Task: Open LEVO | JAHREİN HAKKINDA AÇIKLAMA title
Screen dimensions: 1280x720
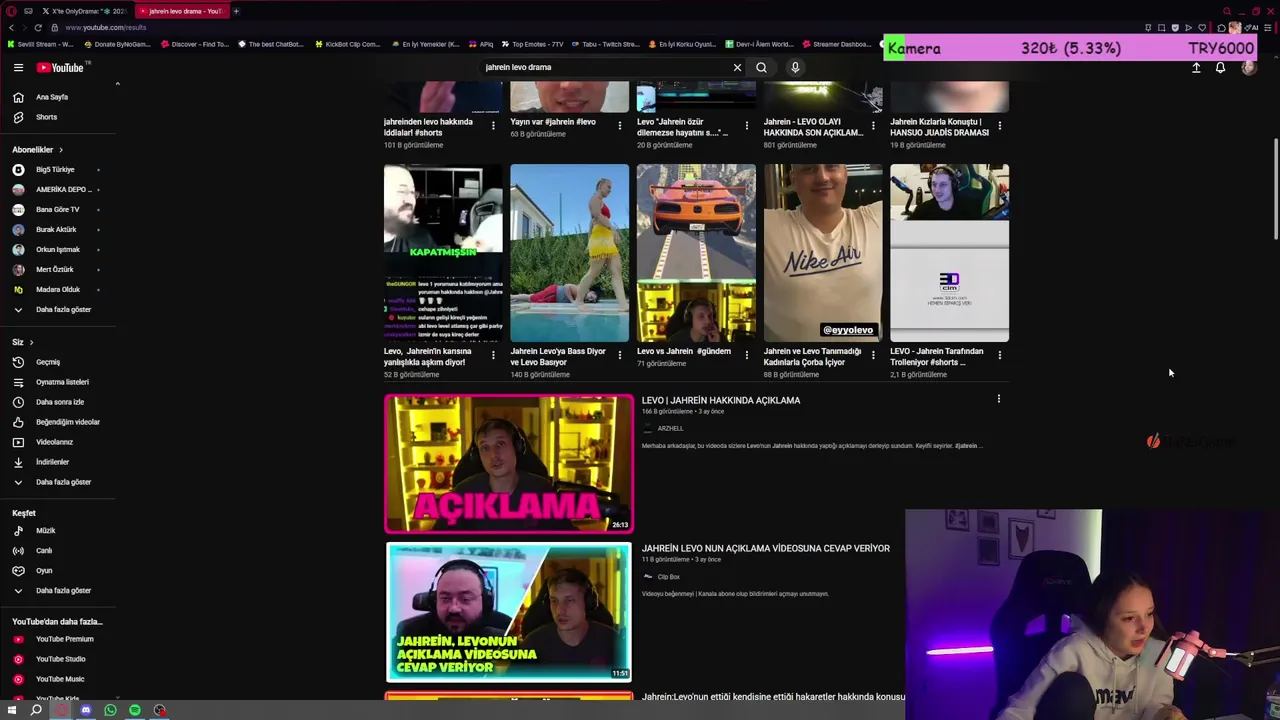Action: [720, 400]
